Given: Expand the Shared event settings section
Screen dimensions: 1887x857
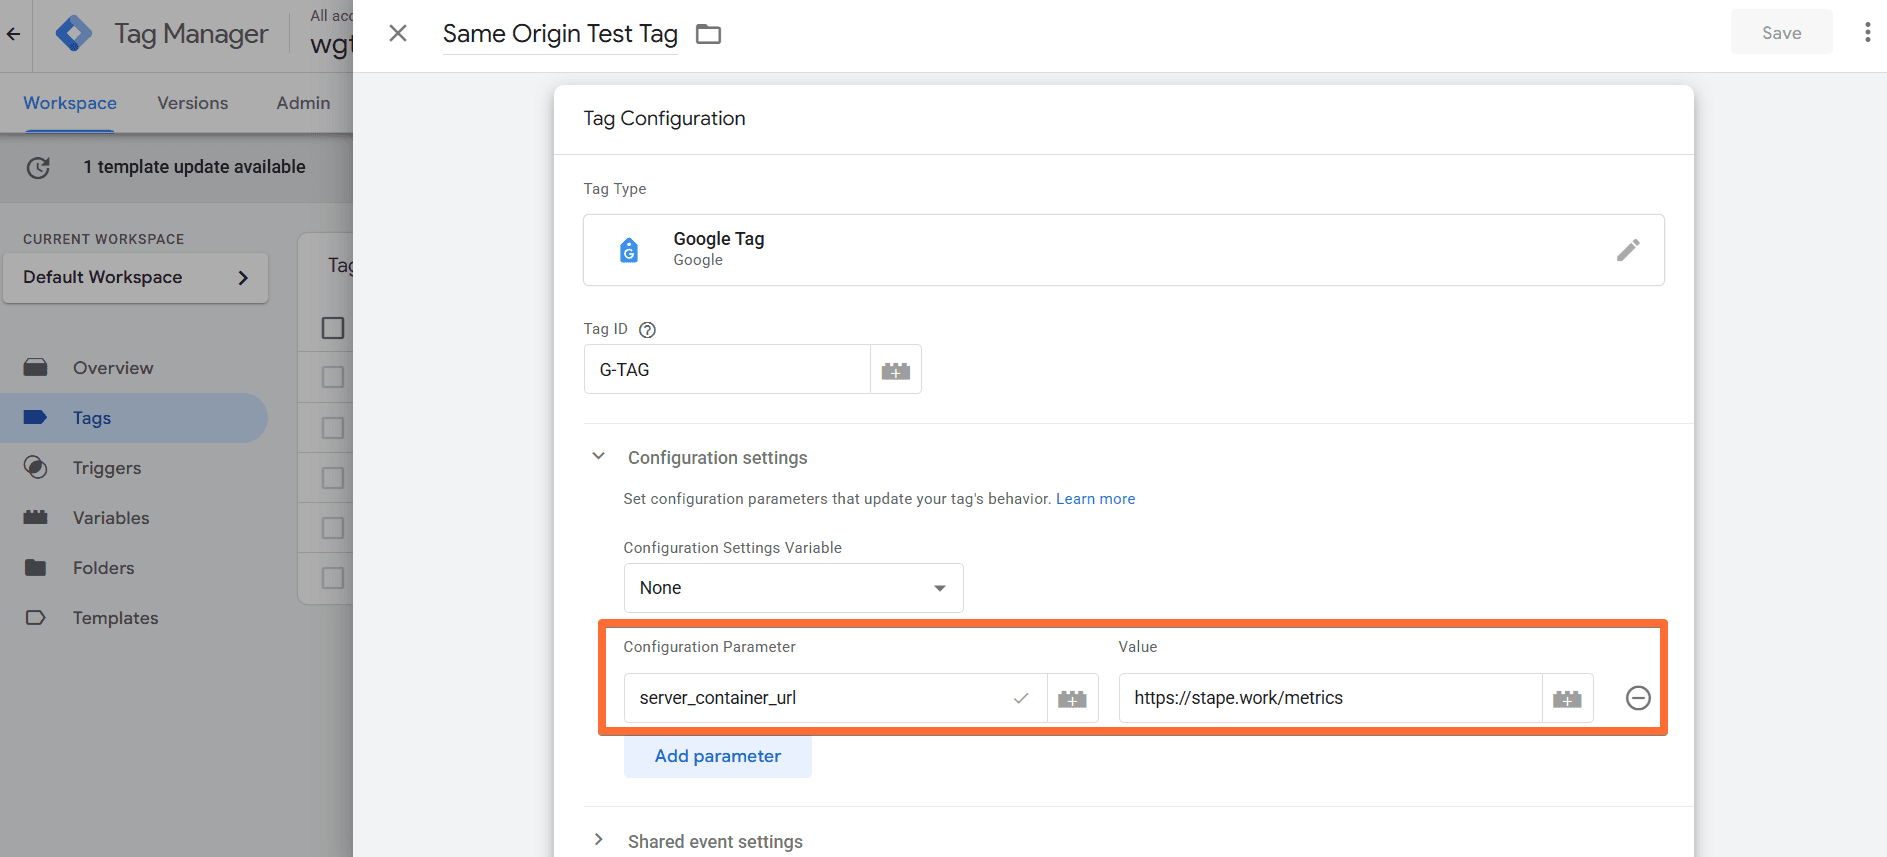Looking at the screenshot, I should (599, 840).
